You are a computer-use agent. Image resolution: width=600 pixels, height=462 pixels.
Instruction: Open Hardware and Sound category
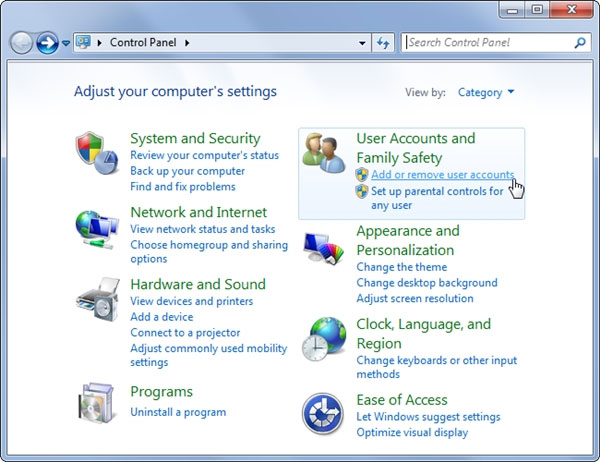(x=198, y=284)
